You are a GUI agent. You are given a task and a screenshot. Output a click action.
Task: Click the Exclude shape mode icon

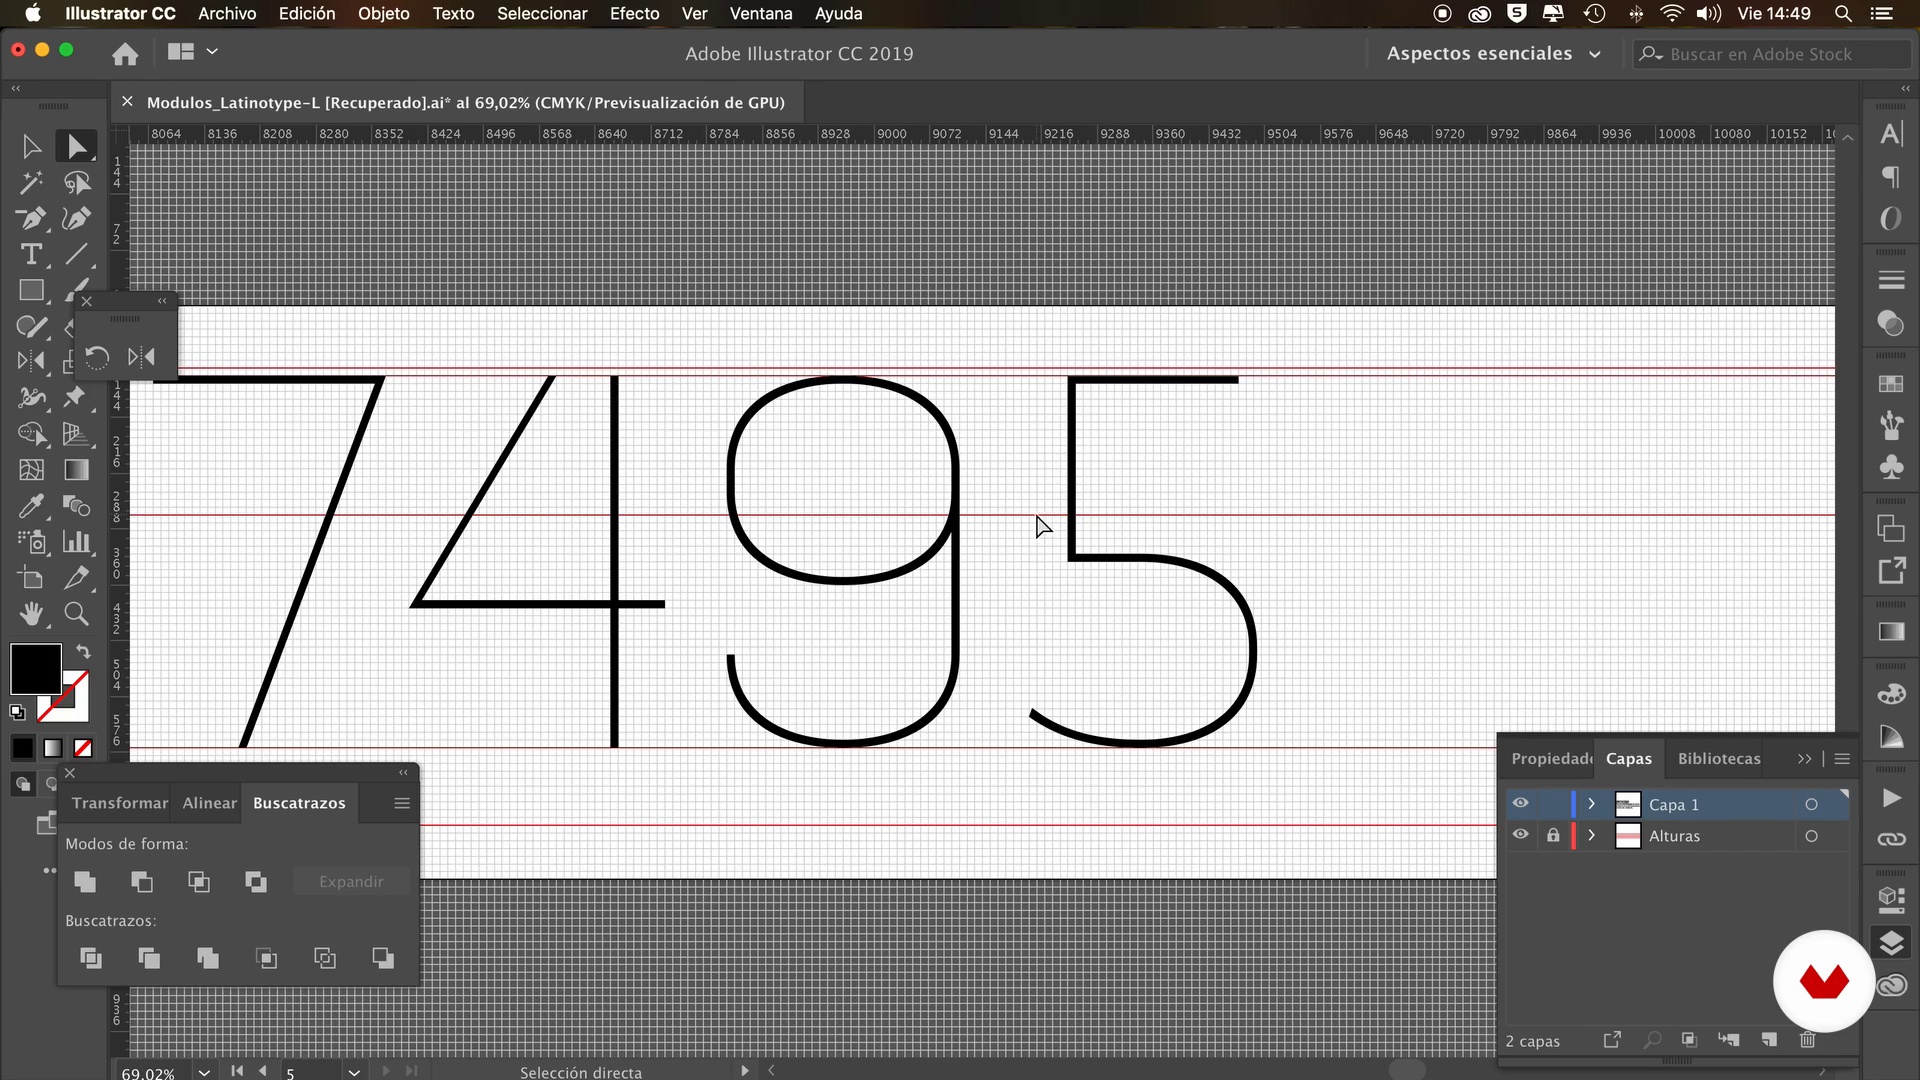pyautogui.click(x=256, y=882)
